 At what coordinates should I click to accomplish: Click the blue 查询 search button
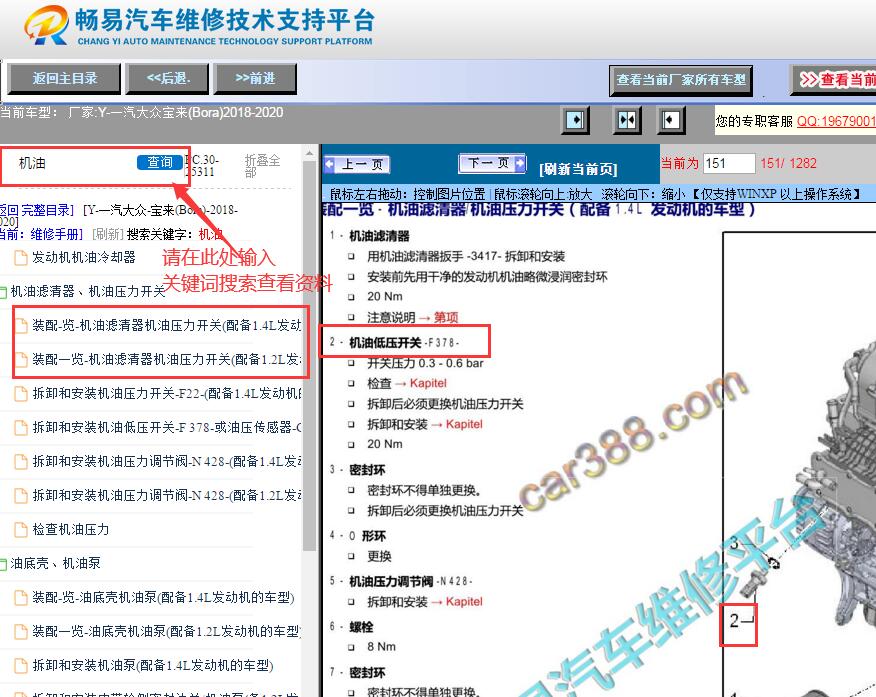tap(160, 162)
